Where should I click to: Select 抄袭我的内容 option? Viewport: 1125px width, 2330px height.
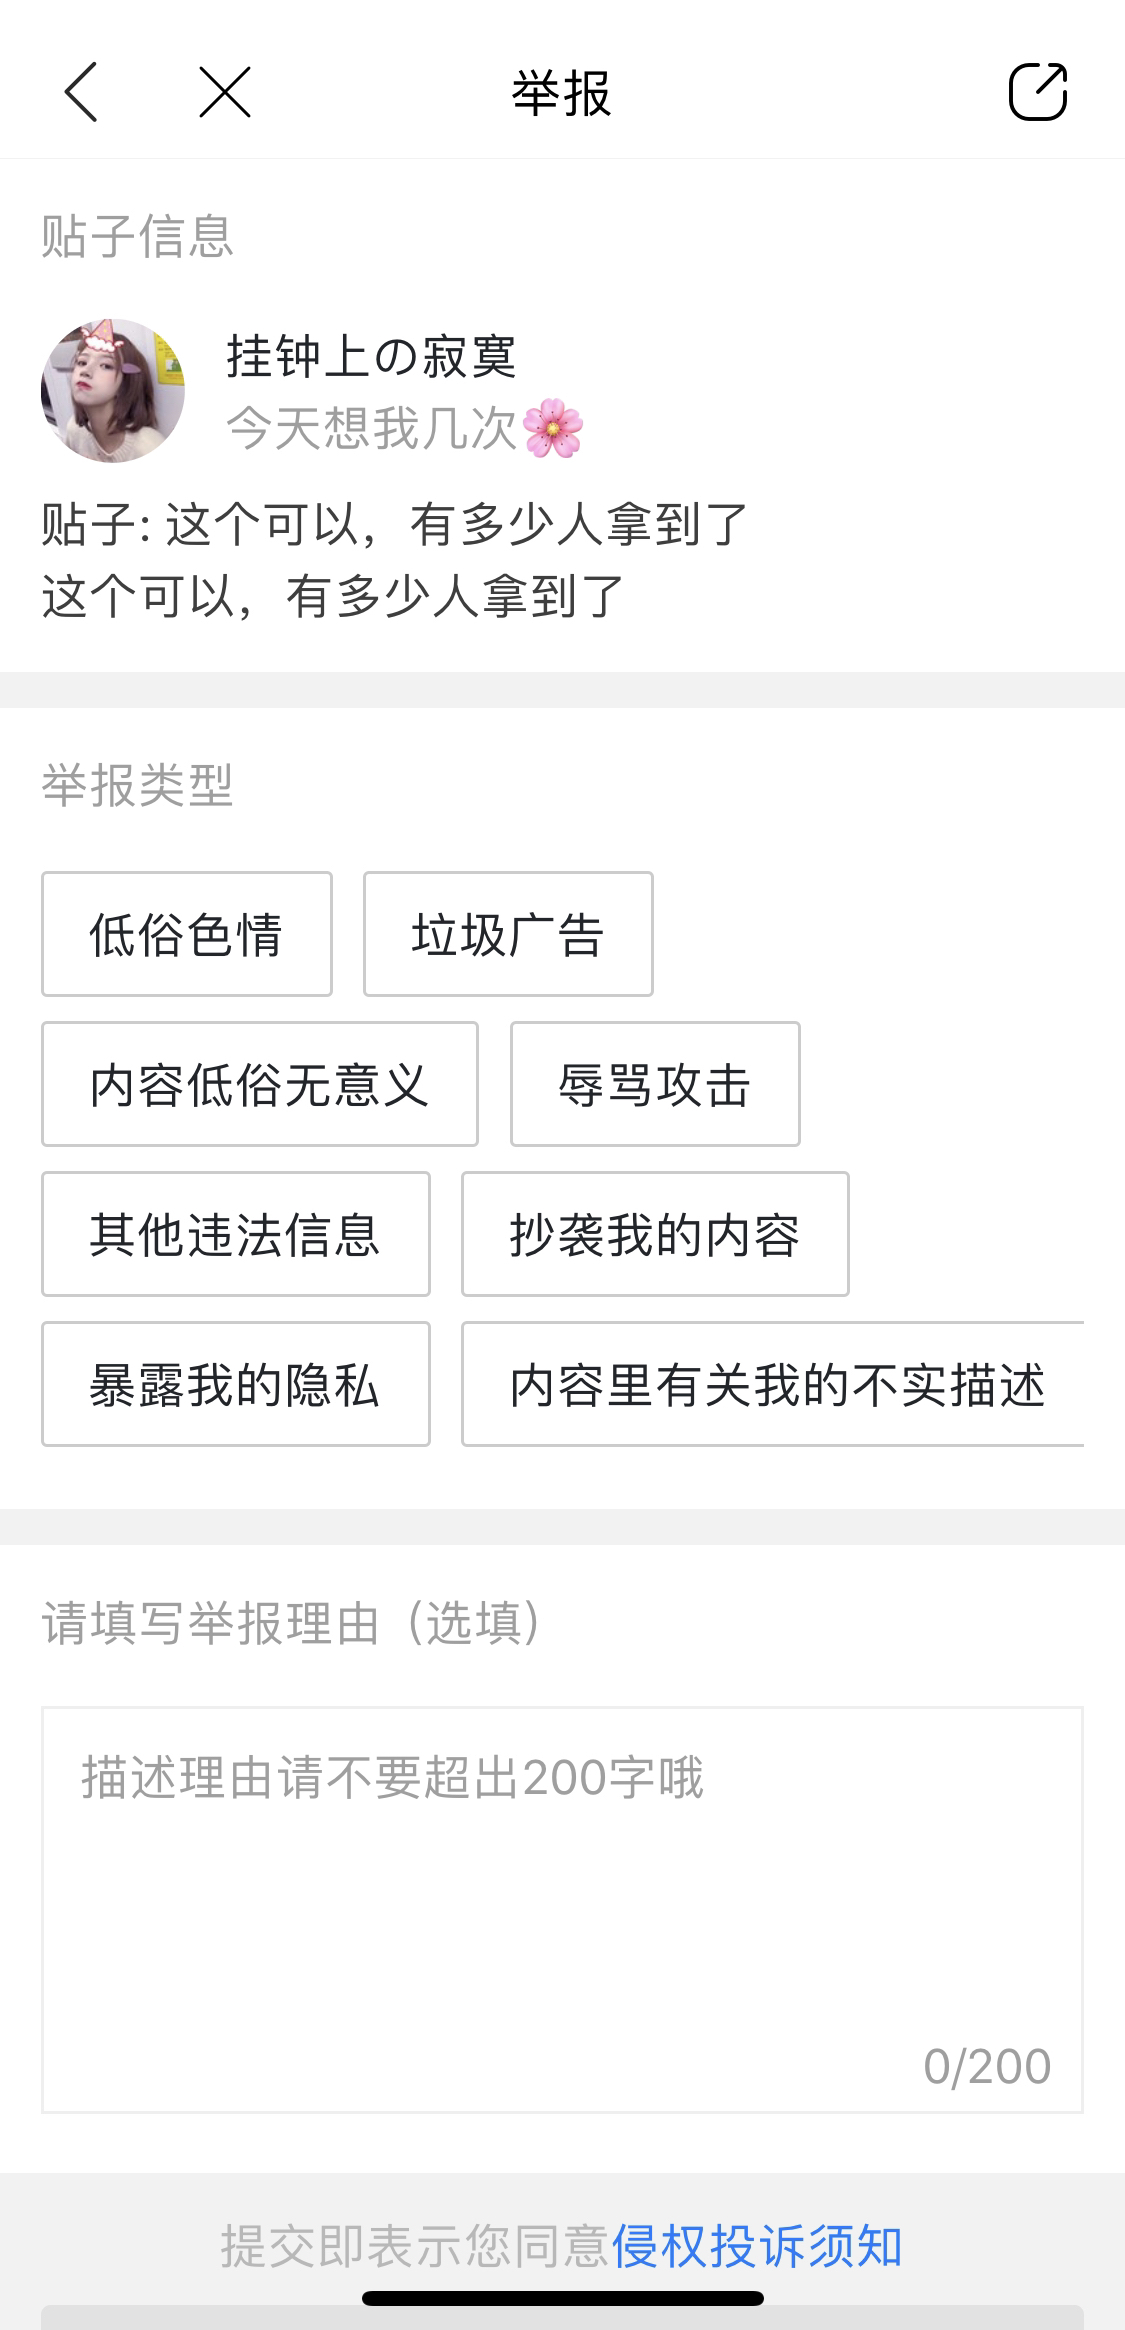pos(655,1234)
